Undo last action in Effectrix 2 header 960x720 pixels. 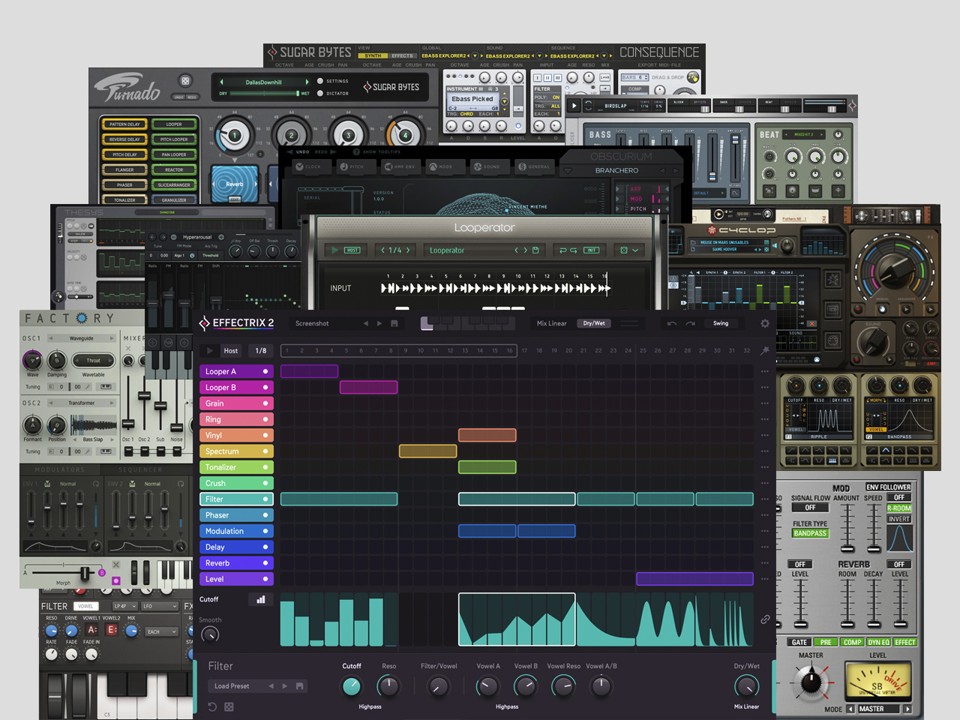pyautogui.click(x=672, y=323)
